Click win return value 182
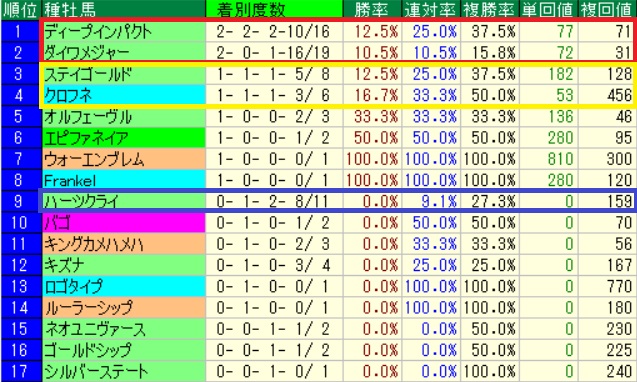 pos(560,74)
